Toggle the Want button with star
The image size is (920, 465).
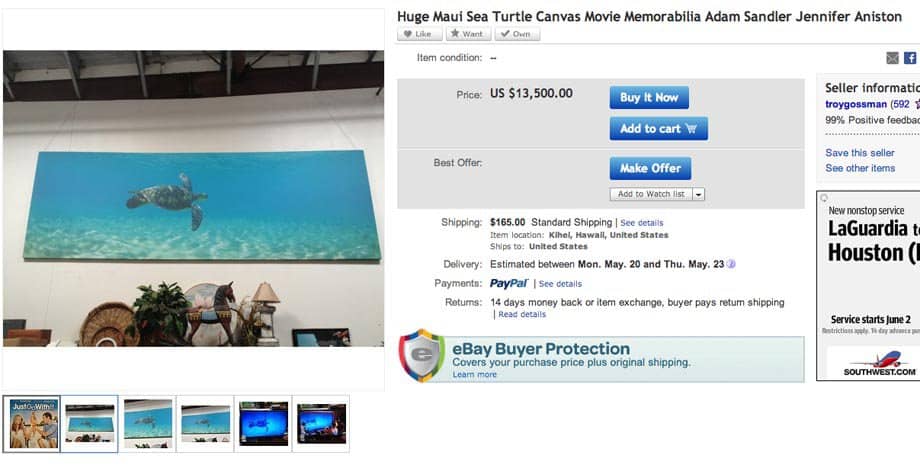(468, 34)
